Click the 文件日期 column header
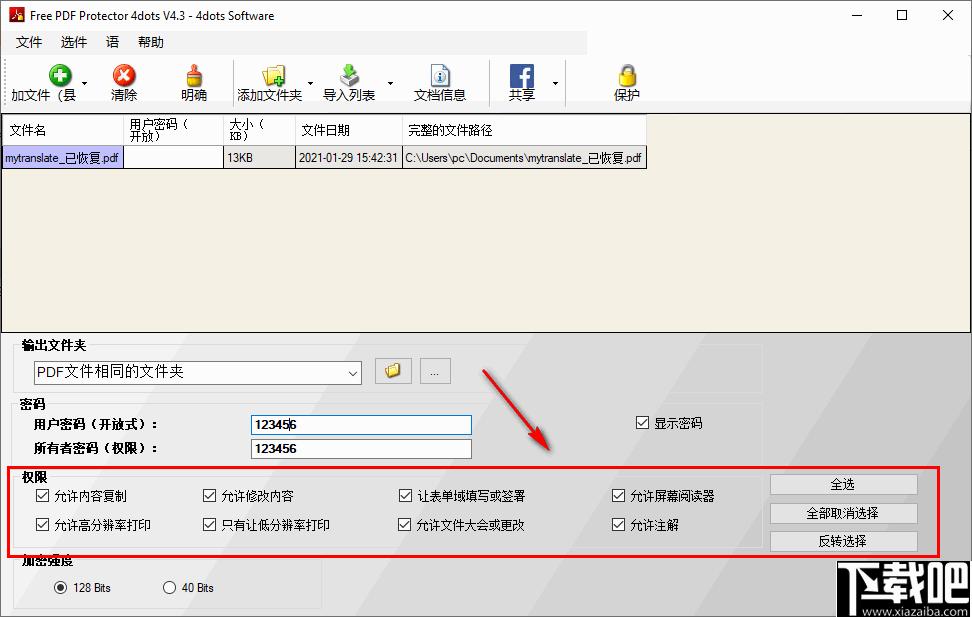This screenshot has height=617, width=972. 349,130
